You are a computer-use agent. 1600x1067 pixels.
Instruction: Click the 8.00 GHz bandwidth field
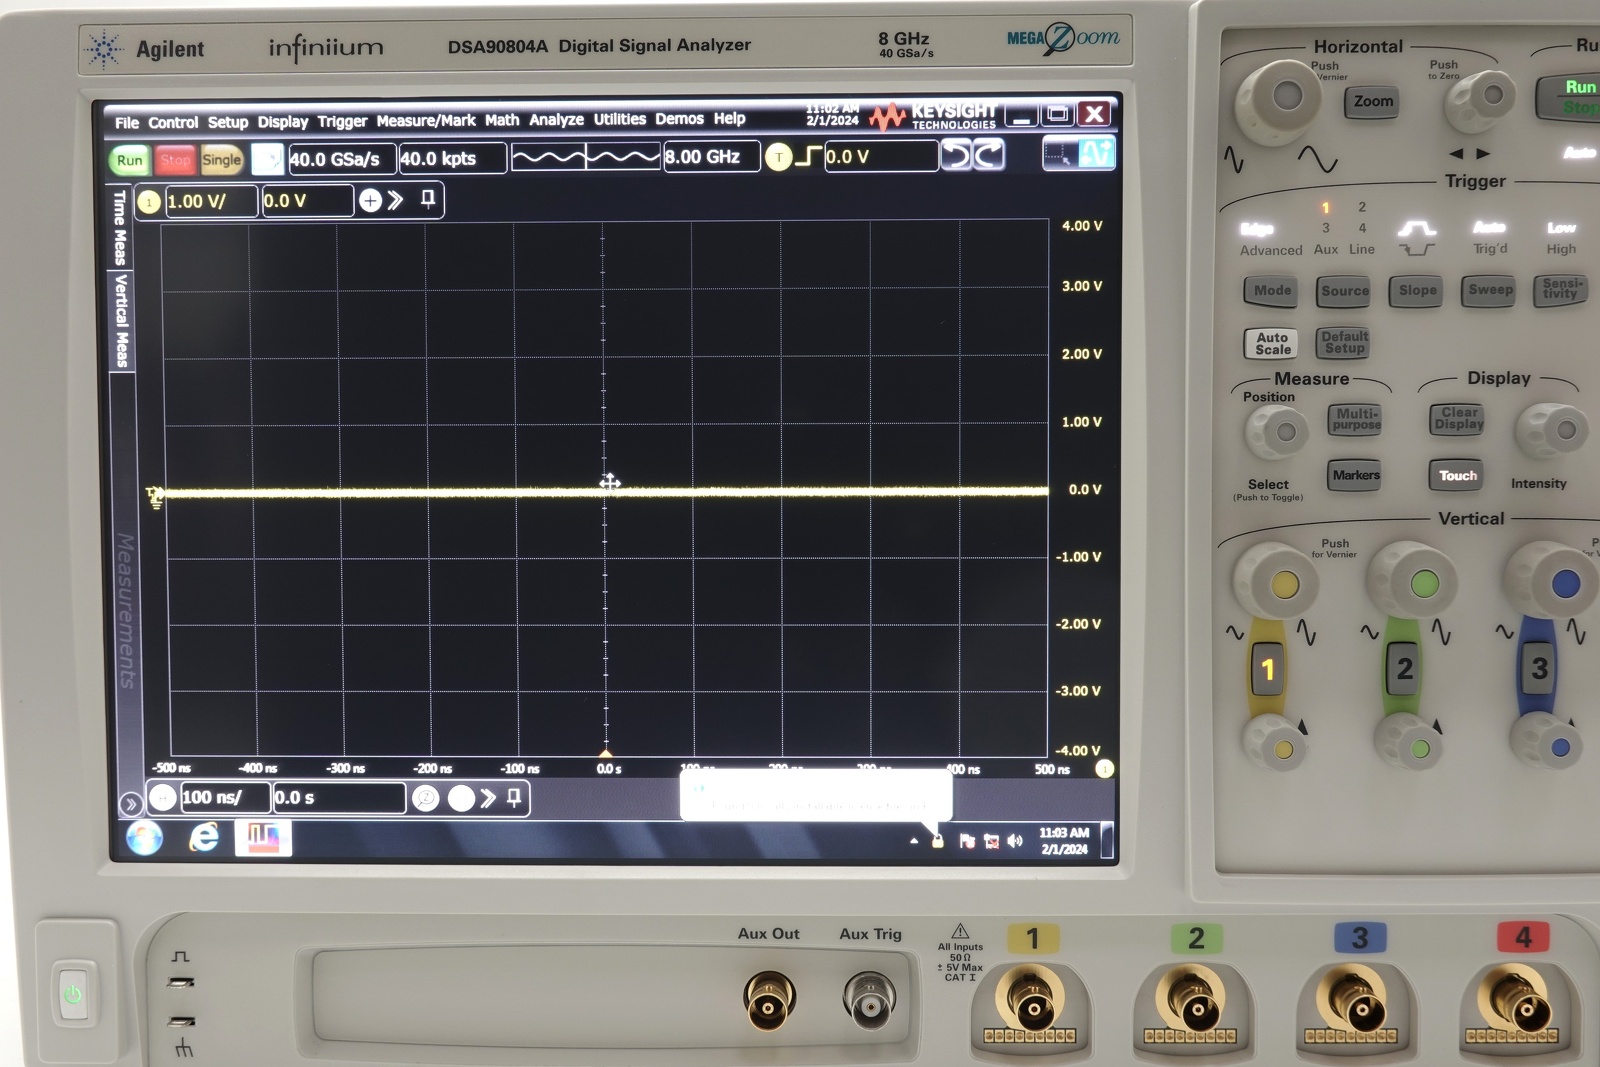[x=712, y=157]
